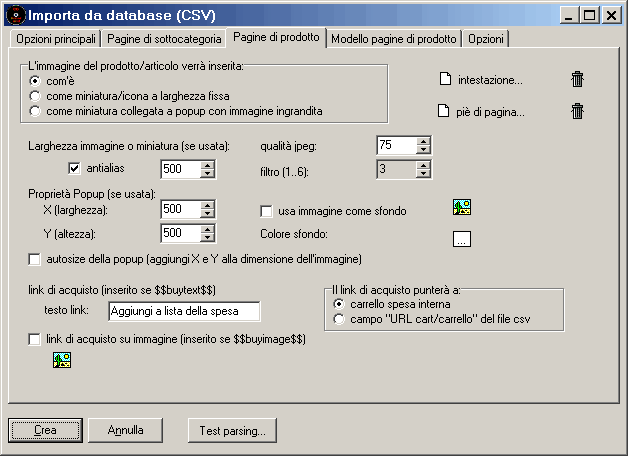Choose background image via picture icon
This screenshot has width=628, height=456.
pos(462,208)
